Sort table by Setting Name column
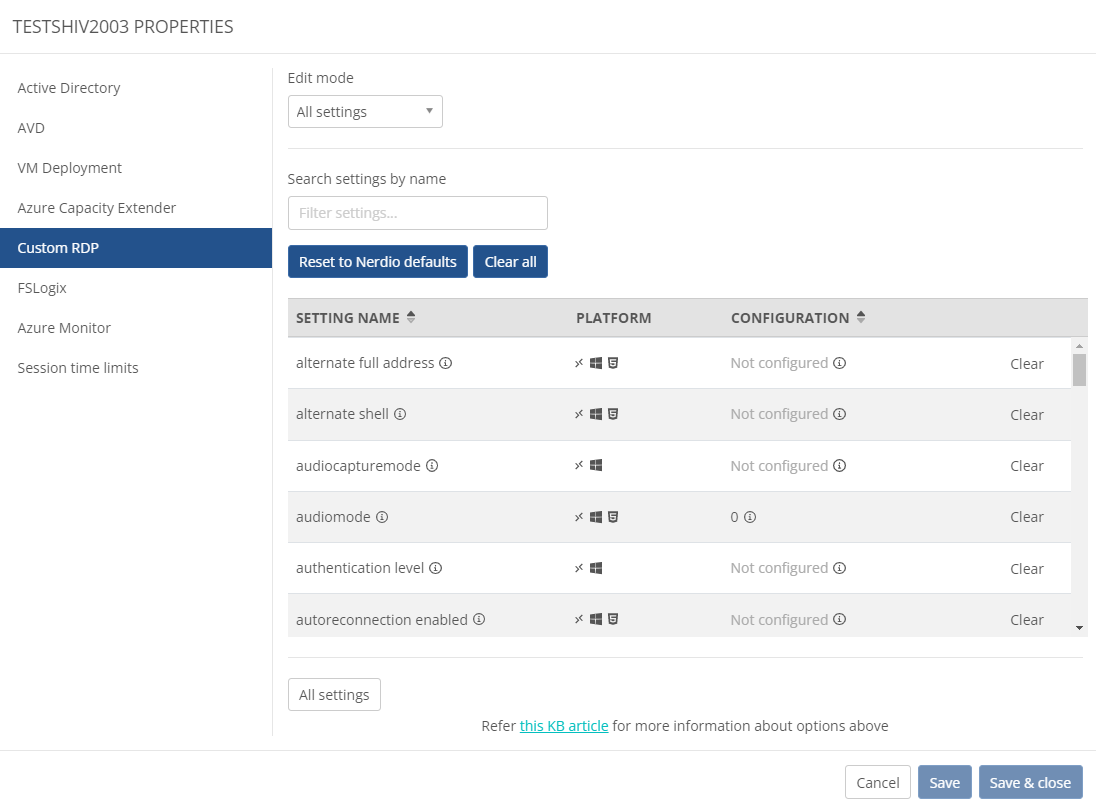This screenshot has width=1096, height=812. pyautogui.click(x=411, y=318)
